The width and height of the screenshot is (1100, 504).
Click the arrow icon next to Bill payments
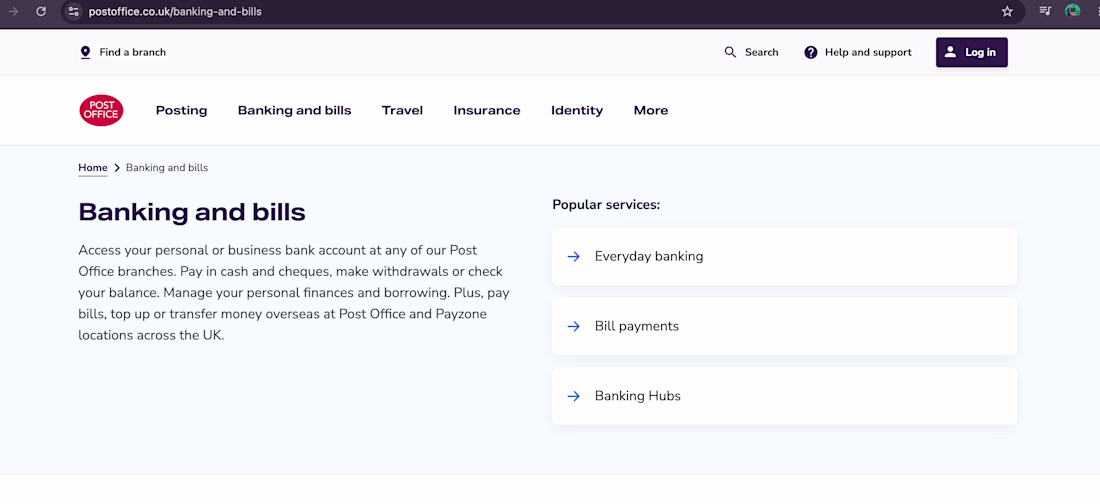point(574,326)
